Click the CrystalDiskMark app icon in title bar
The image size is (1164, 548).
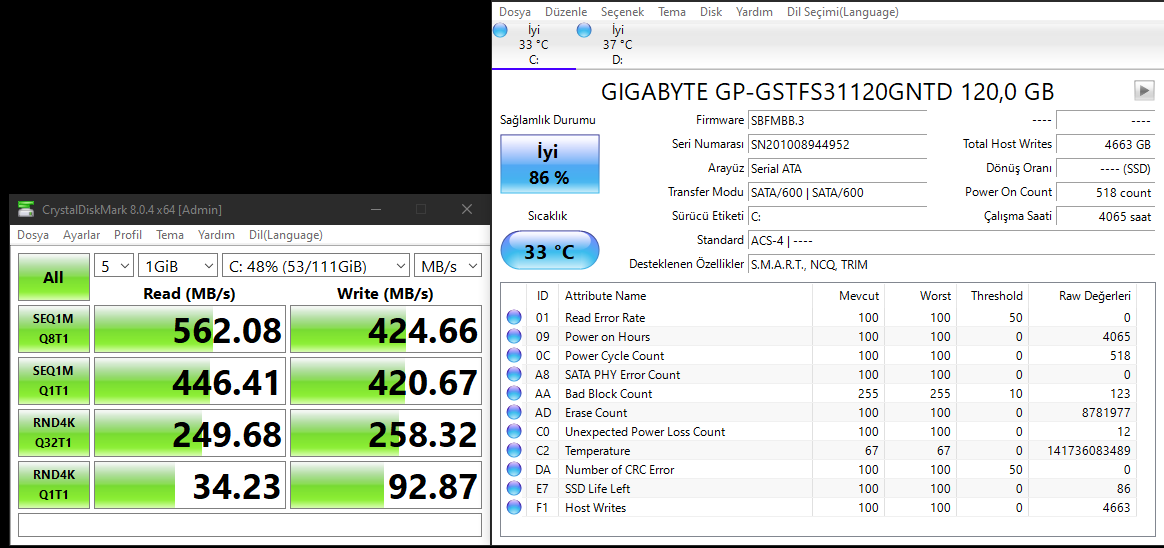click(x=26, y=209)
